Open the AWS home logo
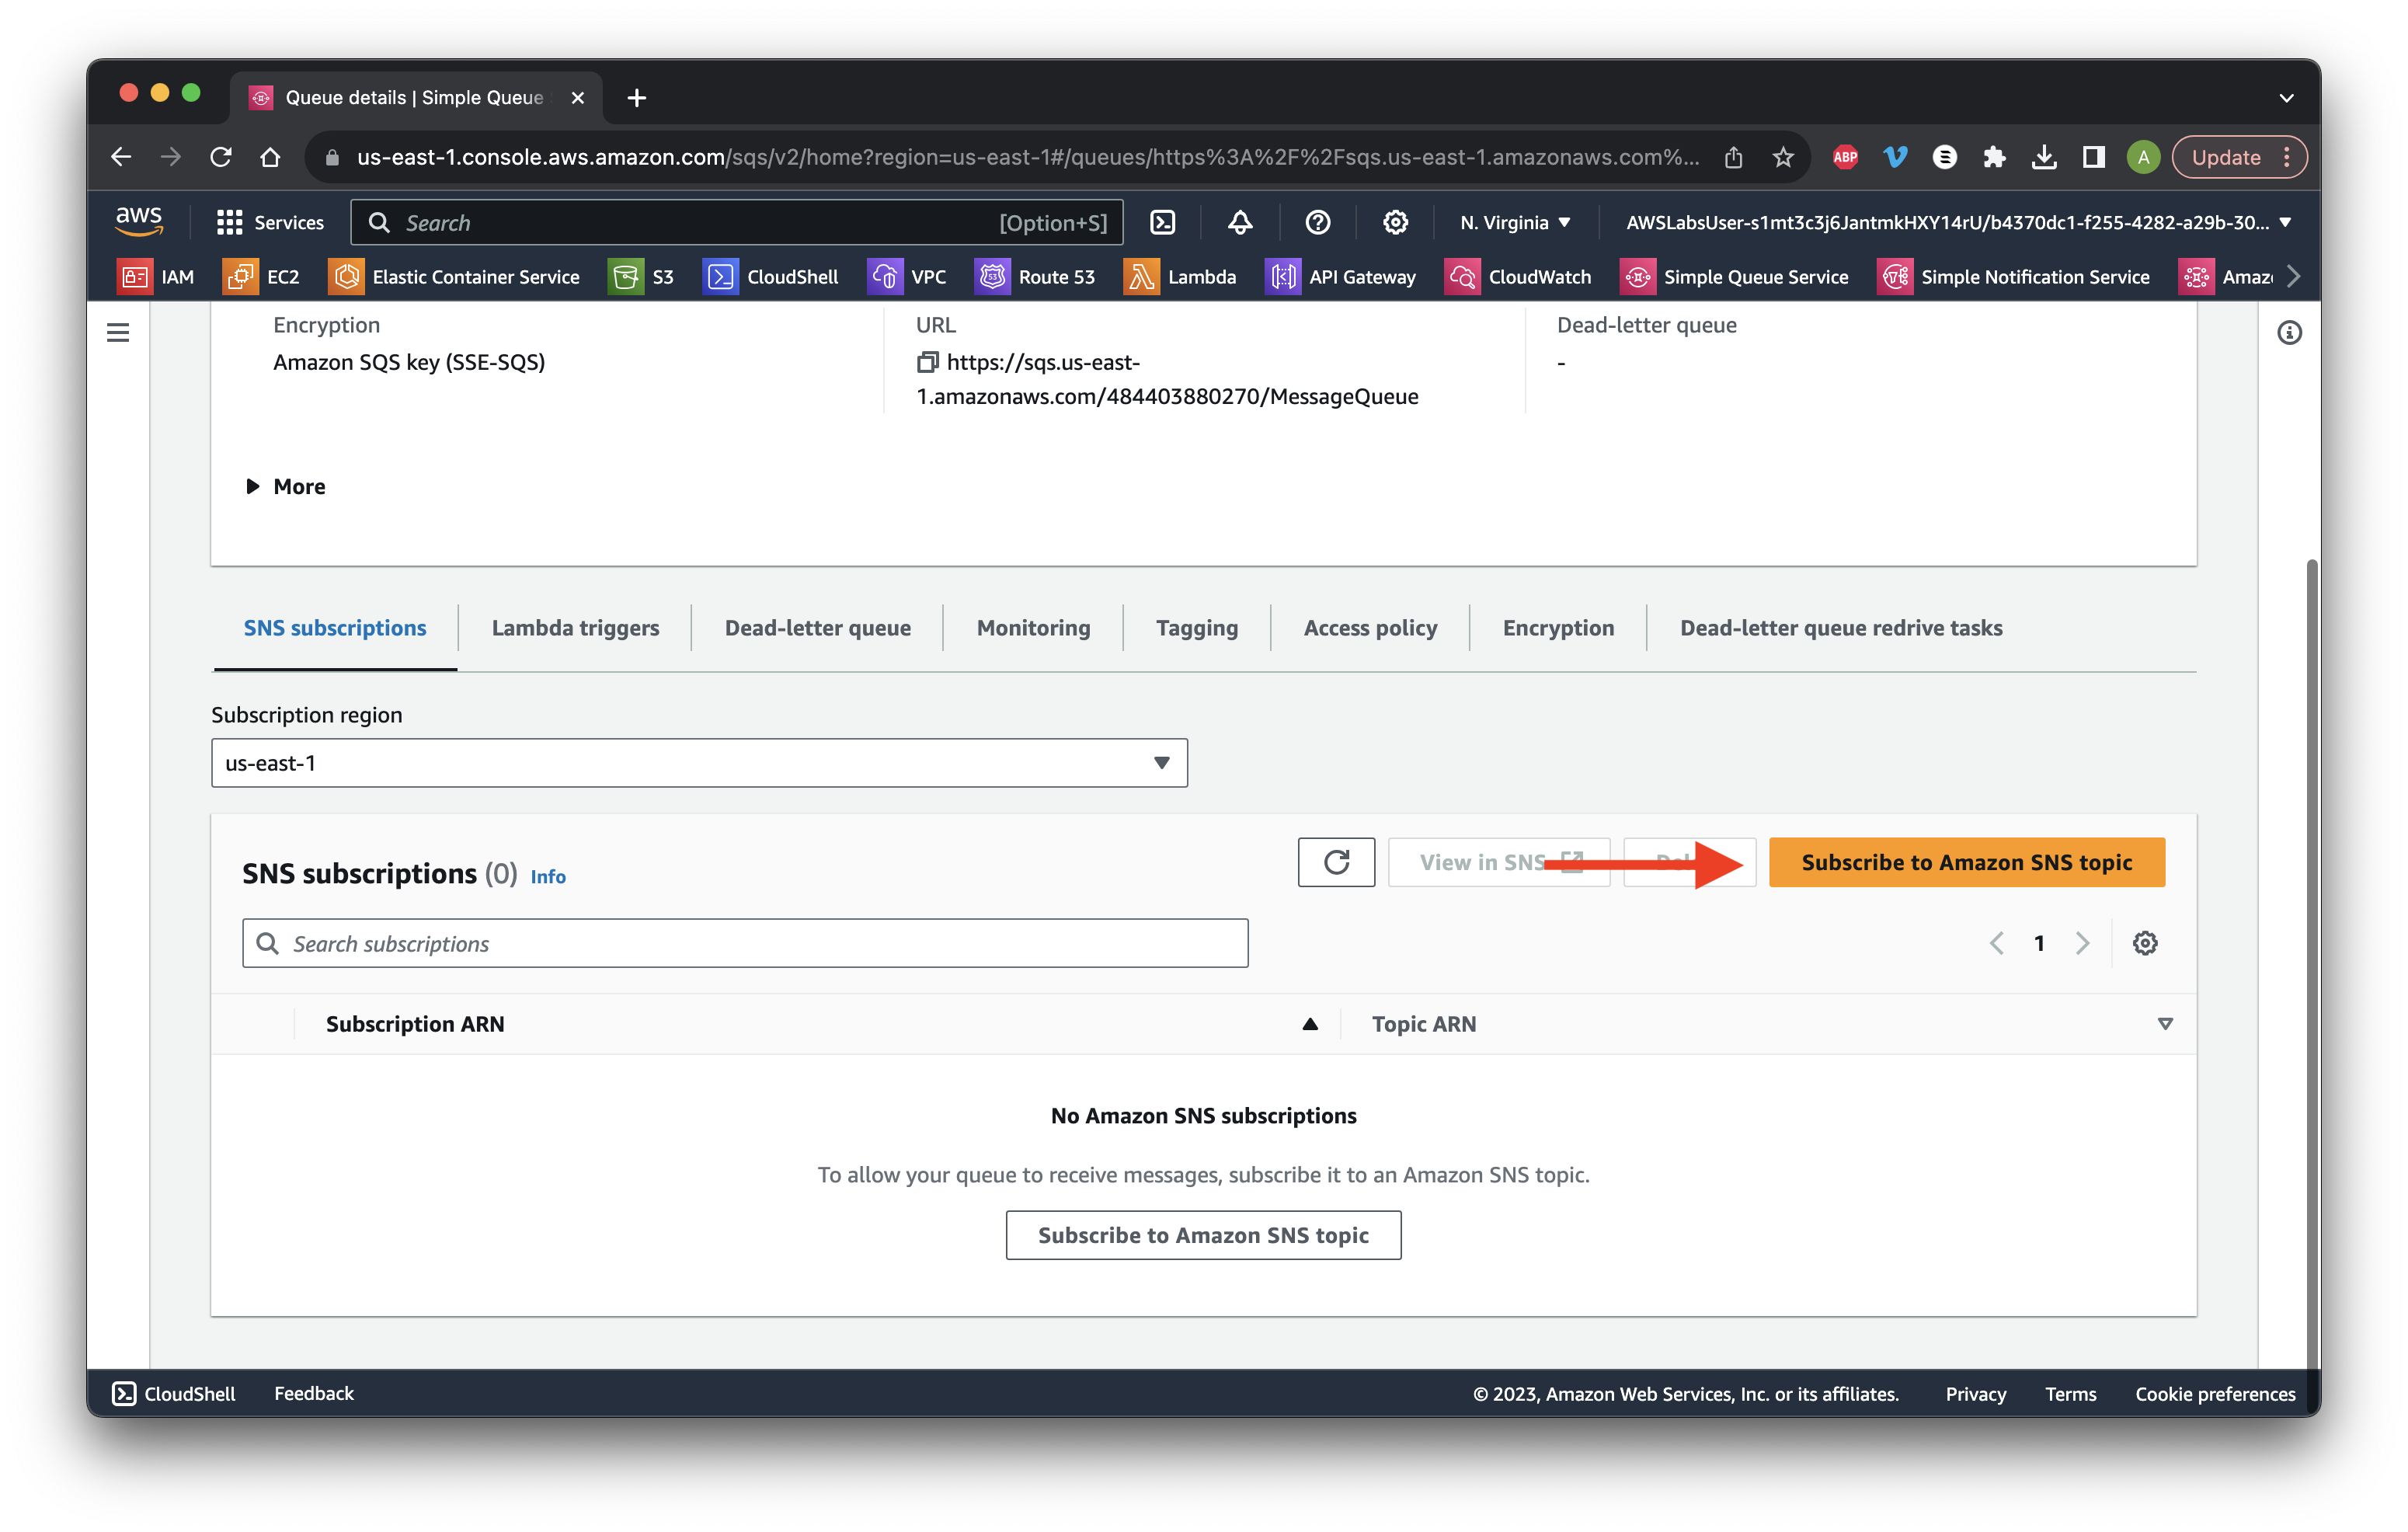 click(139, 221)
